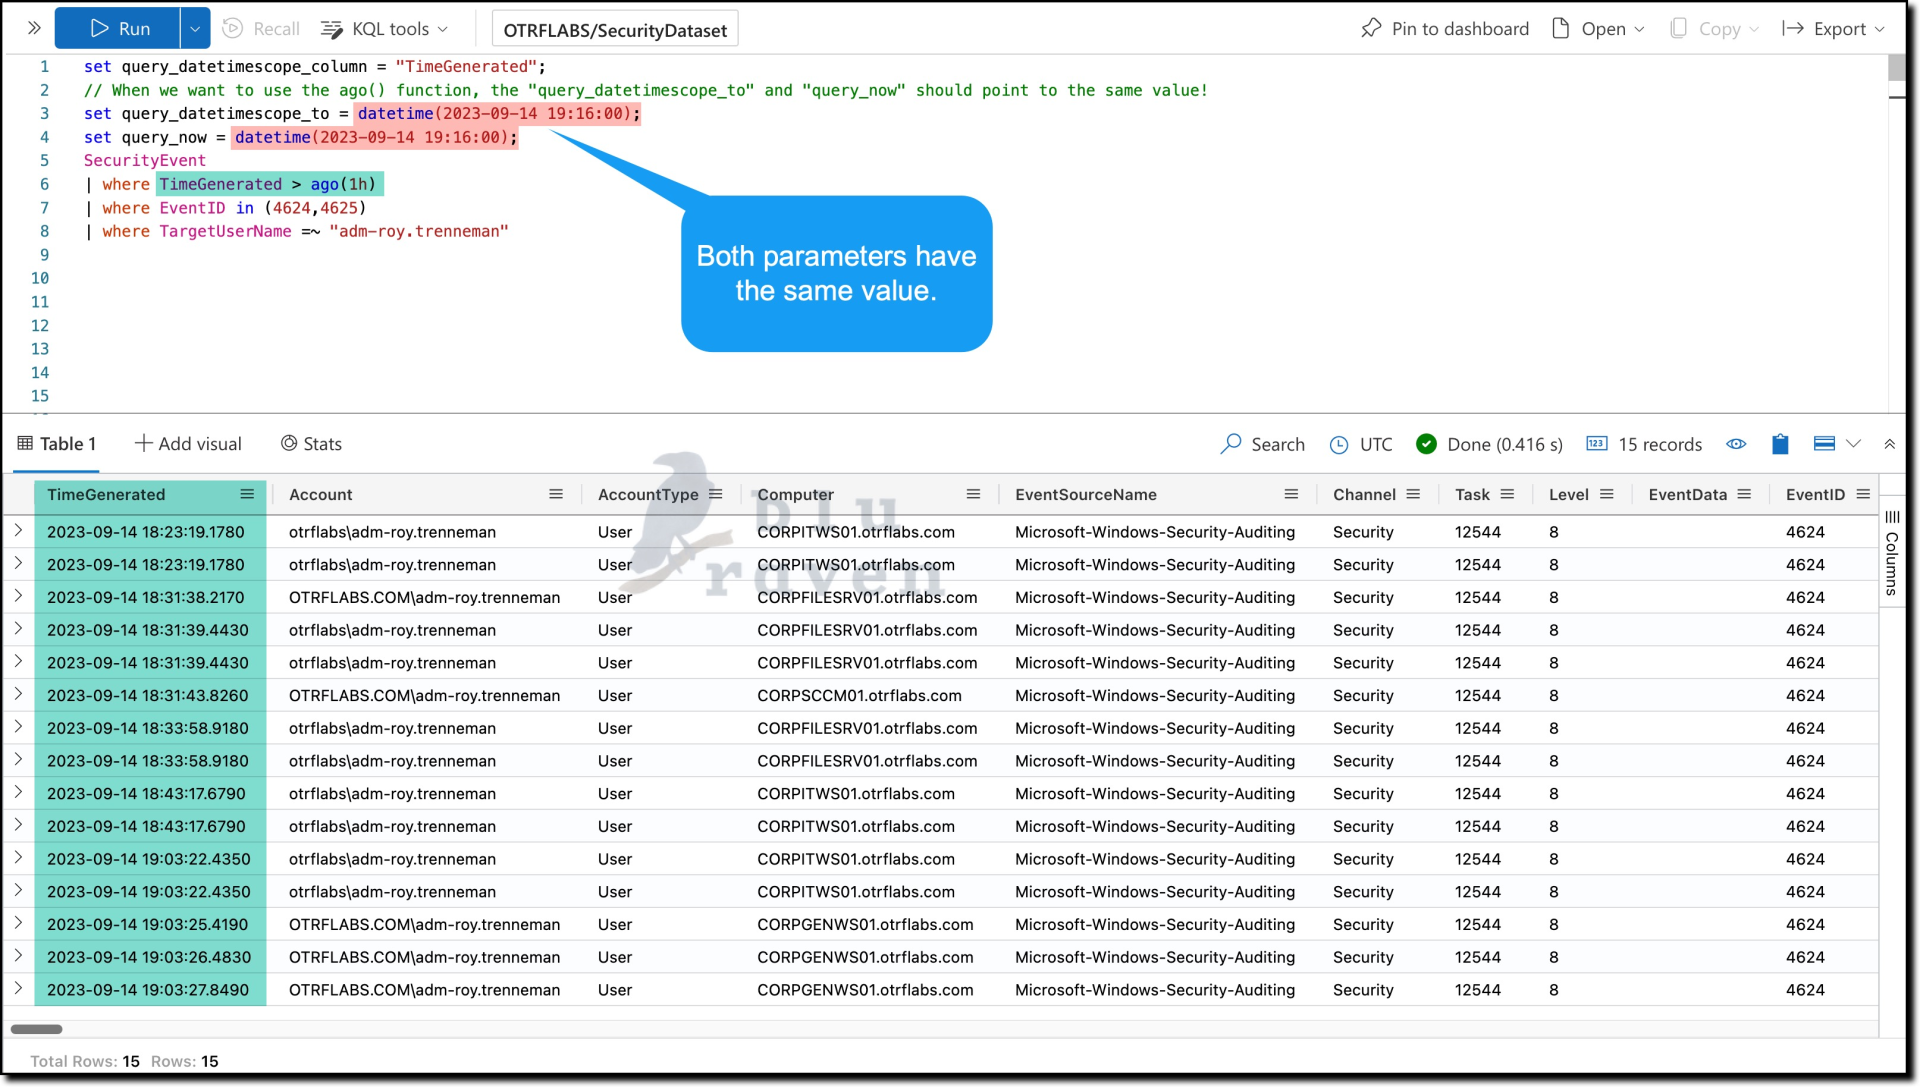Viewport: 1920px width, 1087px height.
Task: Toggle the eye visibility icon in results
Action: (1736, 444)
